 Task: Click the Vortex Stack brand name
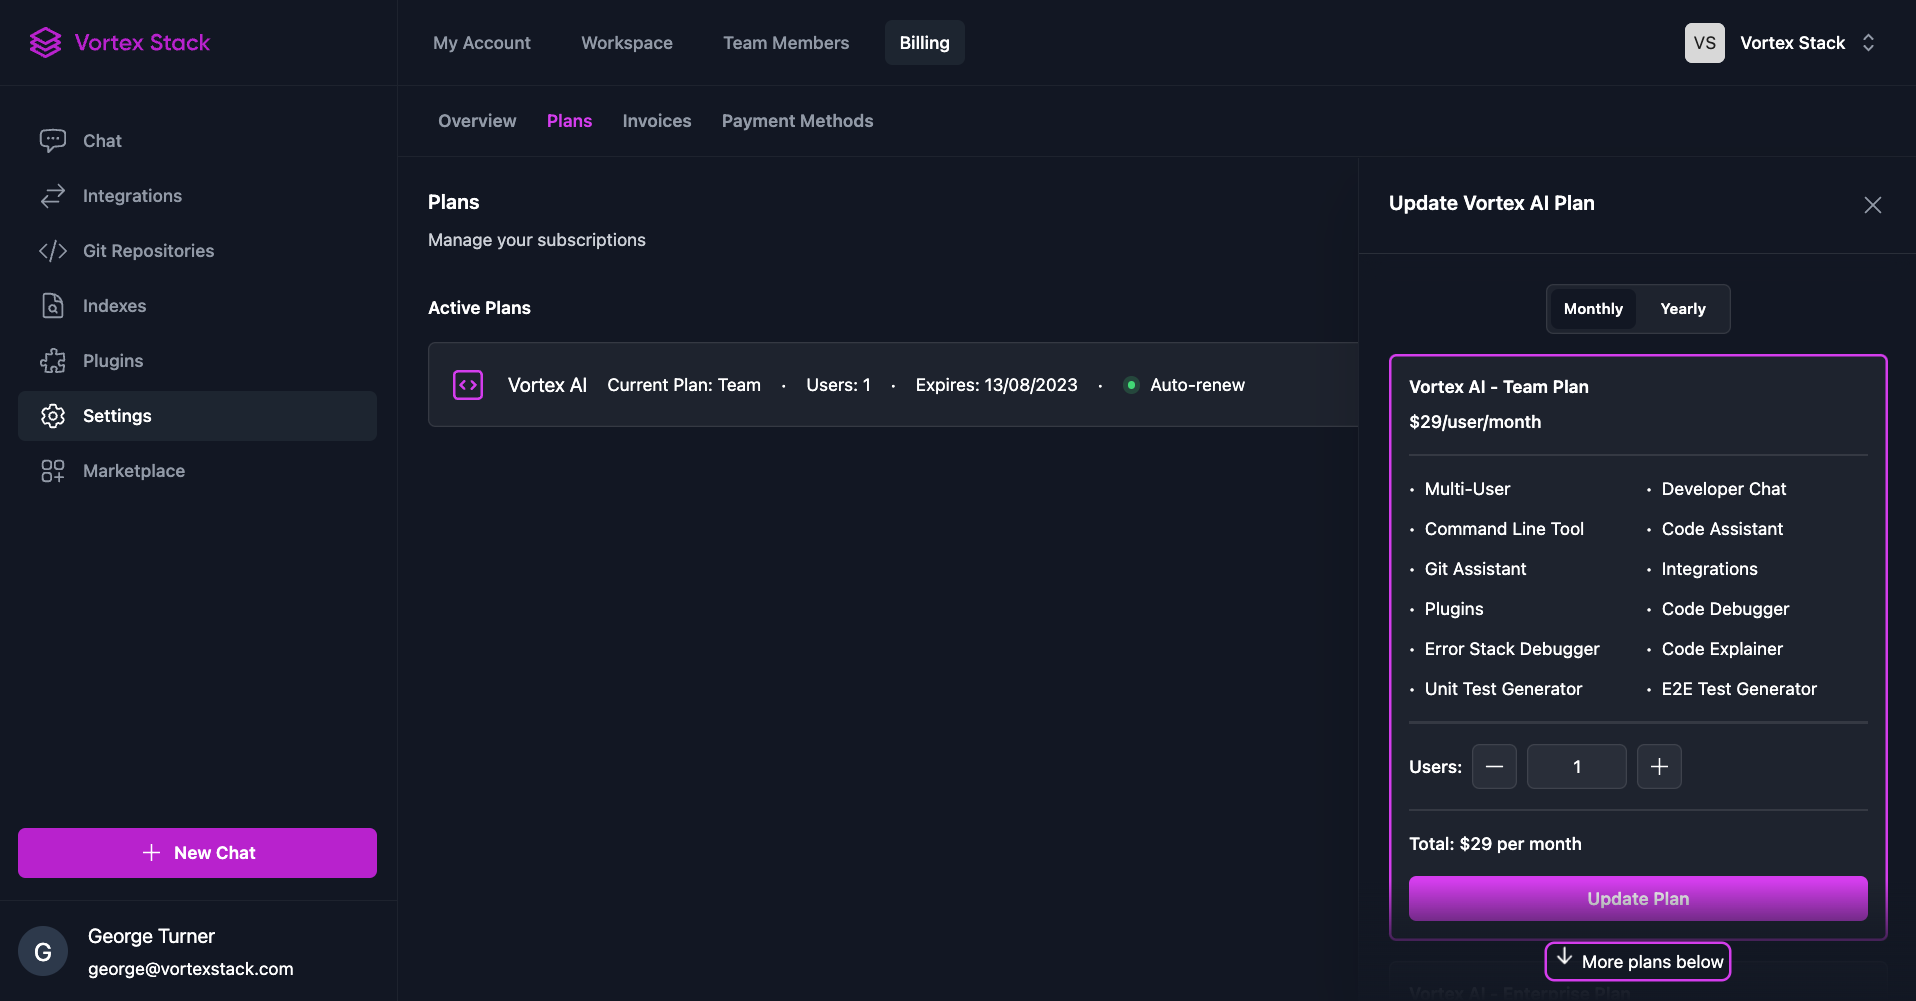click(x=142, y=42)
